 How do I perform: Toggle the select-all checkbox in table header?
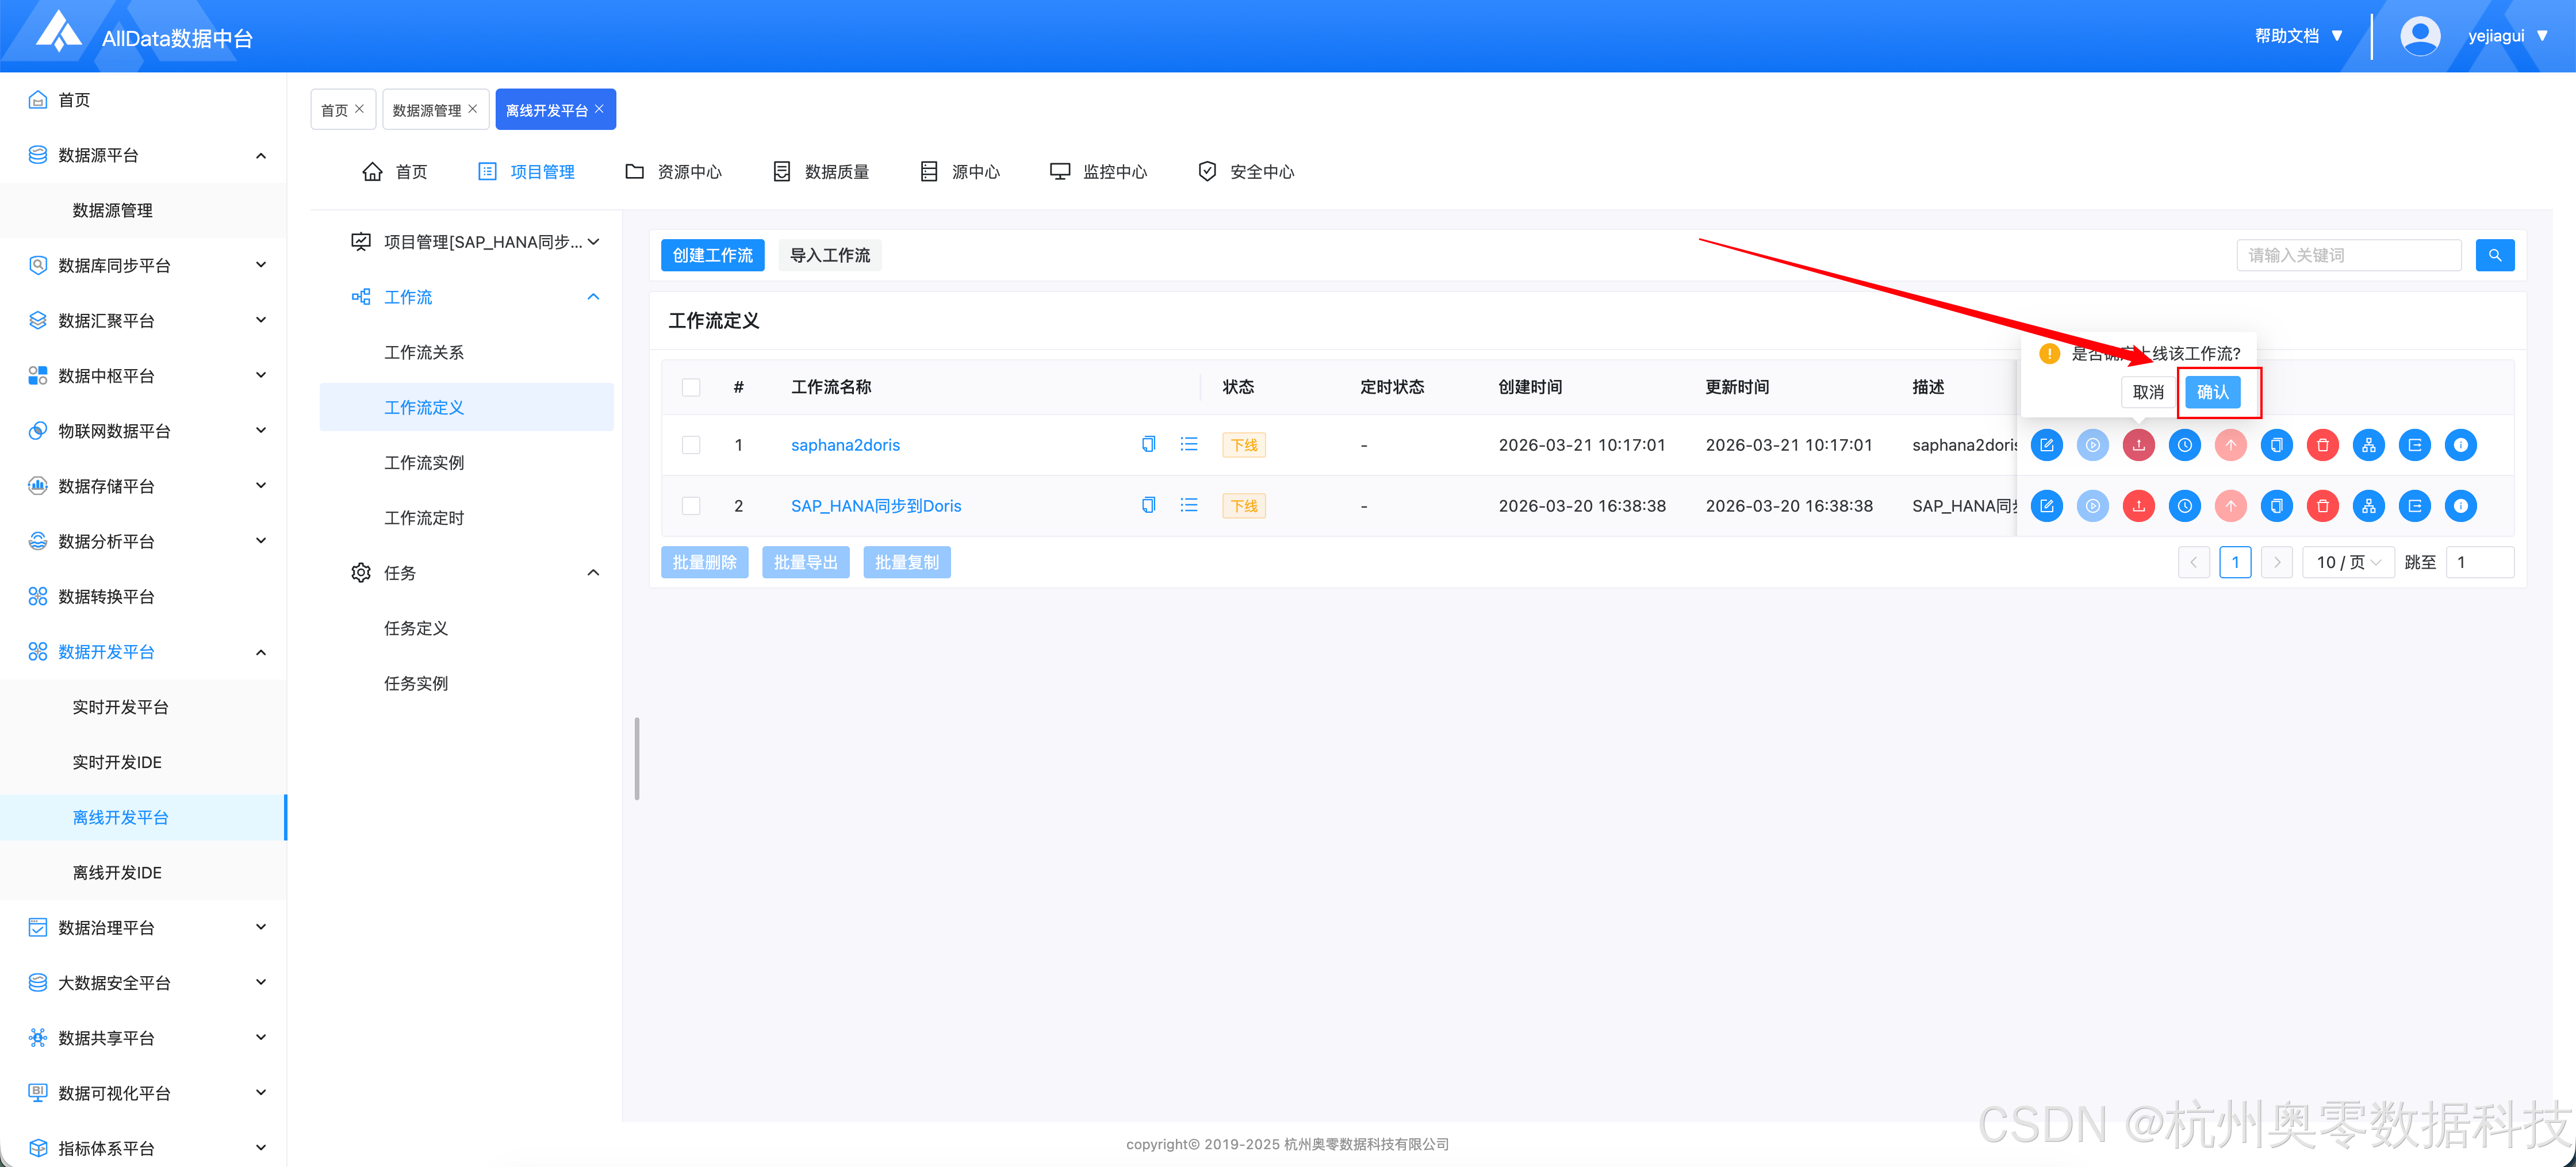[x=691, y=387]
